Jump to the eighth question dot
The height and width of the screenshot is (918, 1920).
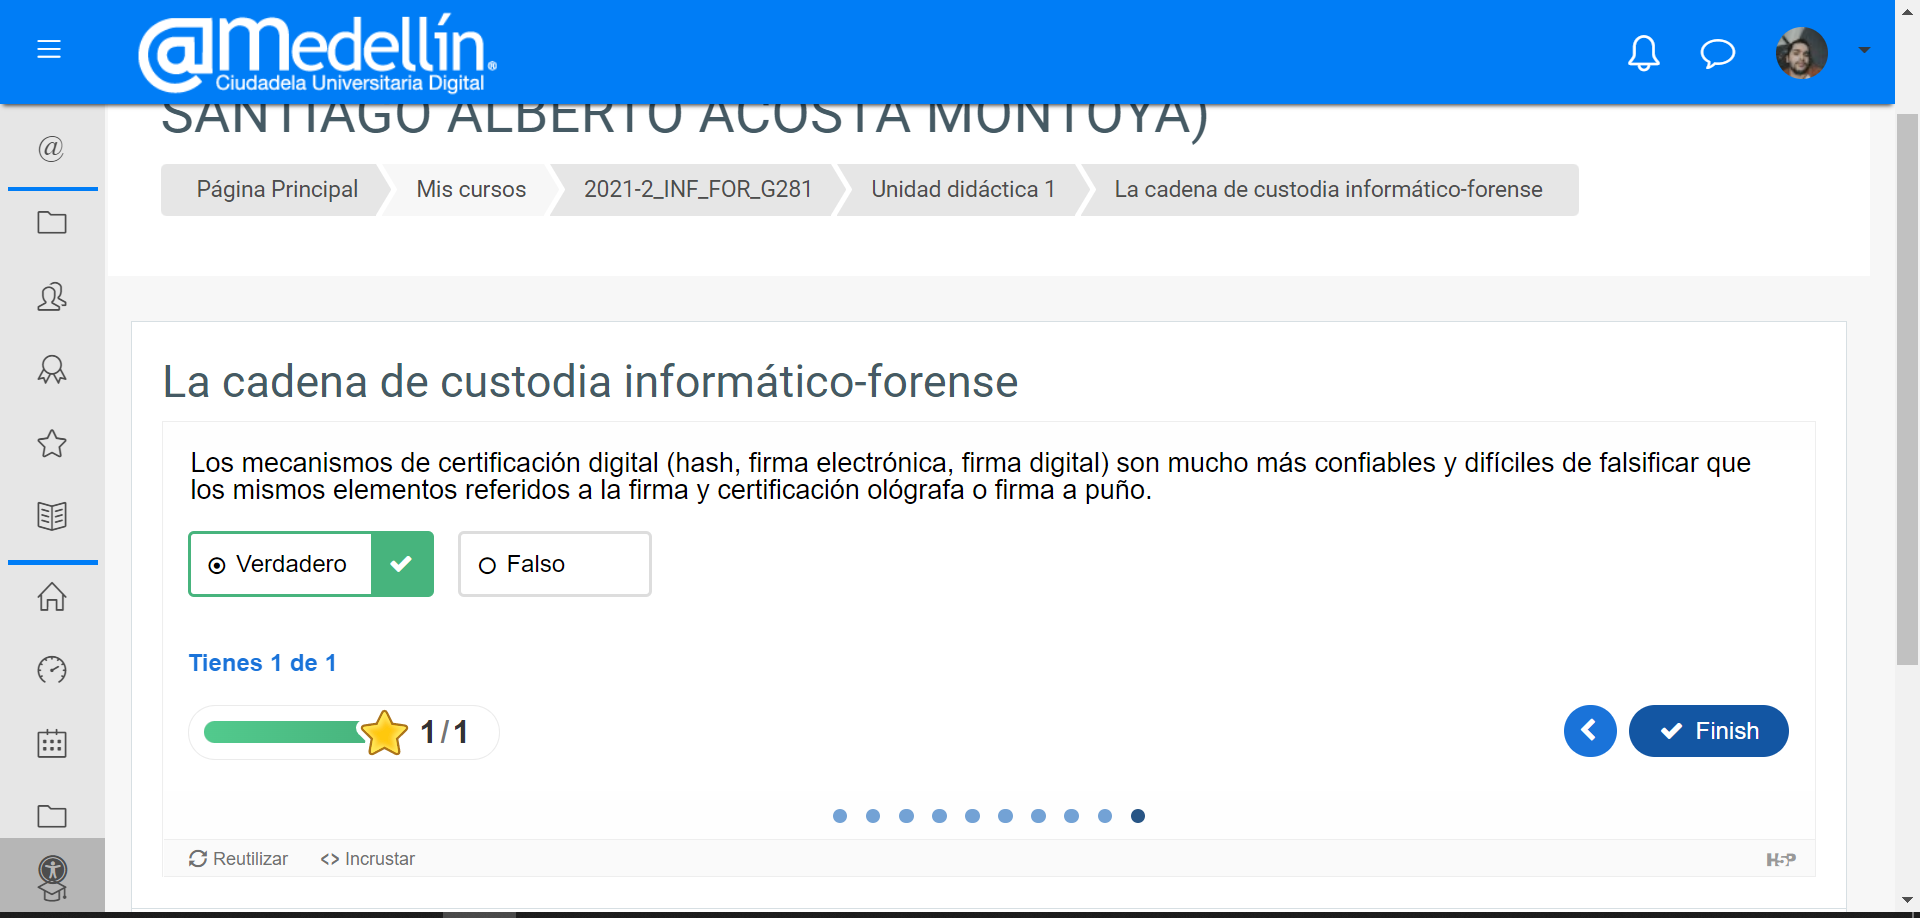[1071, 816]
